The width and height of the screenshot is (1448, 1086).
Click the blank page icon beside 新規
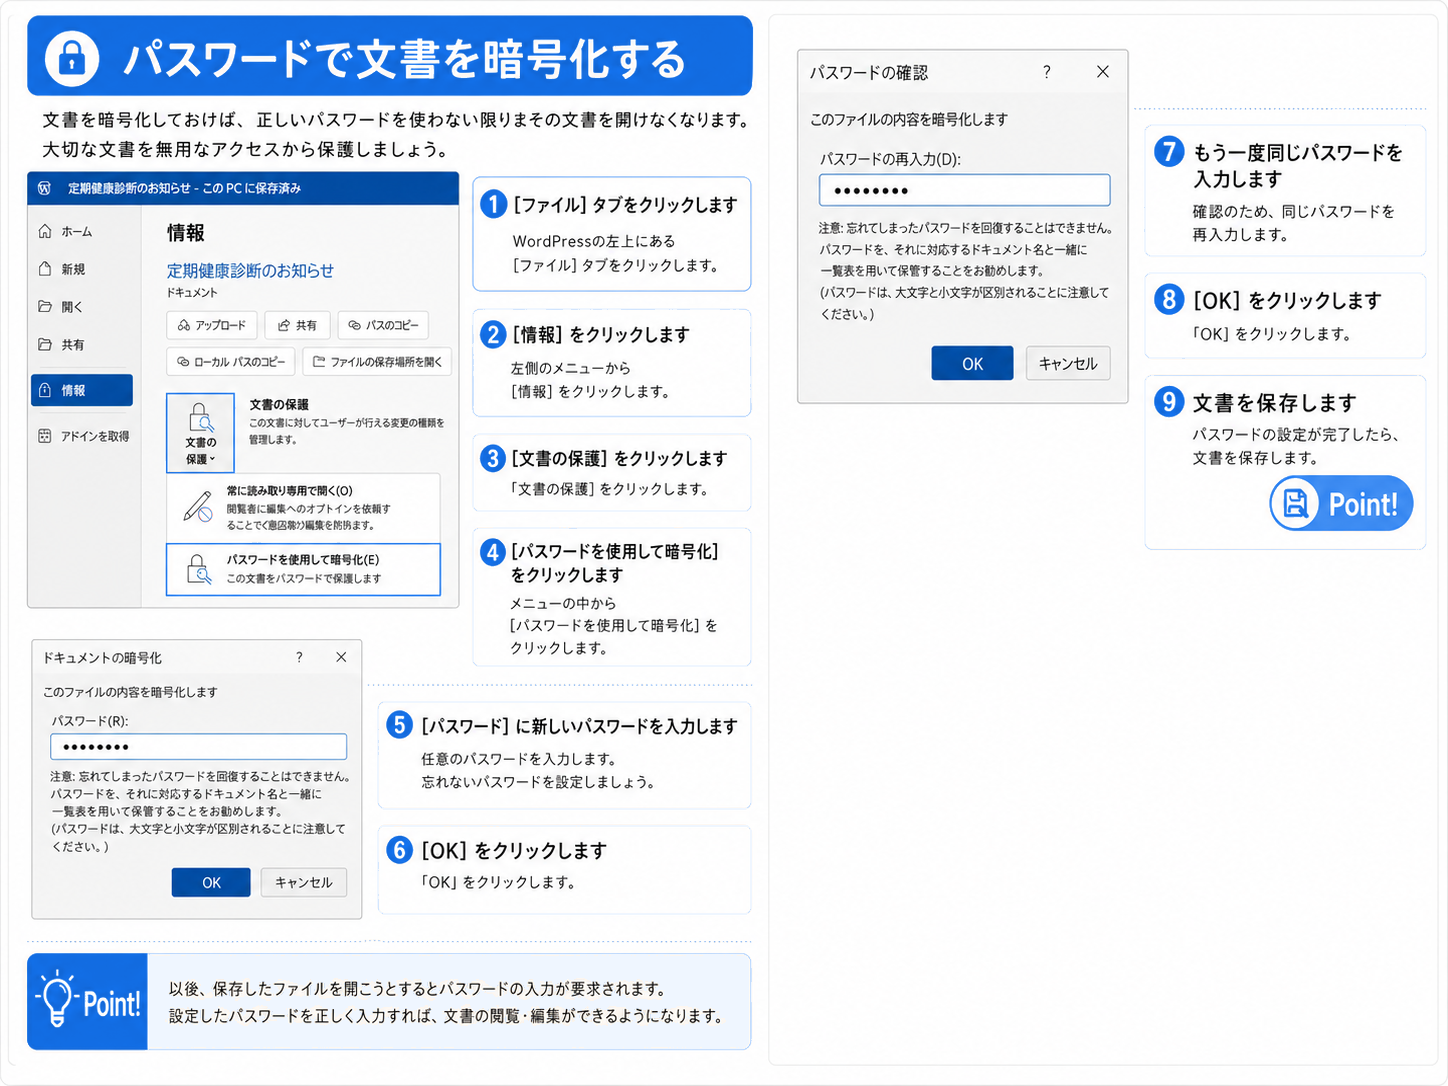pyautogui.click(x=45, y=269)
